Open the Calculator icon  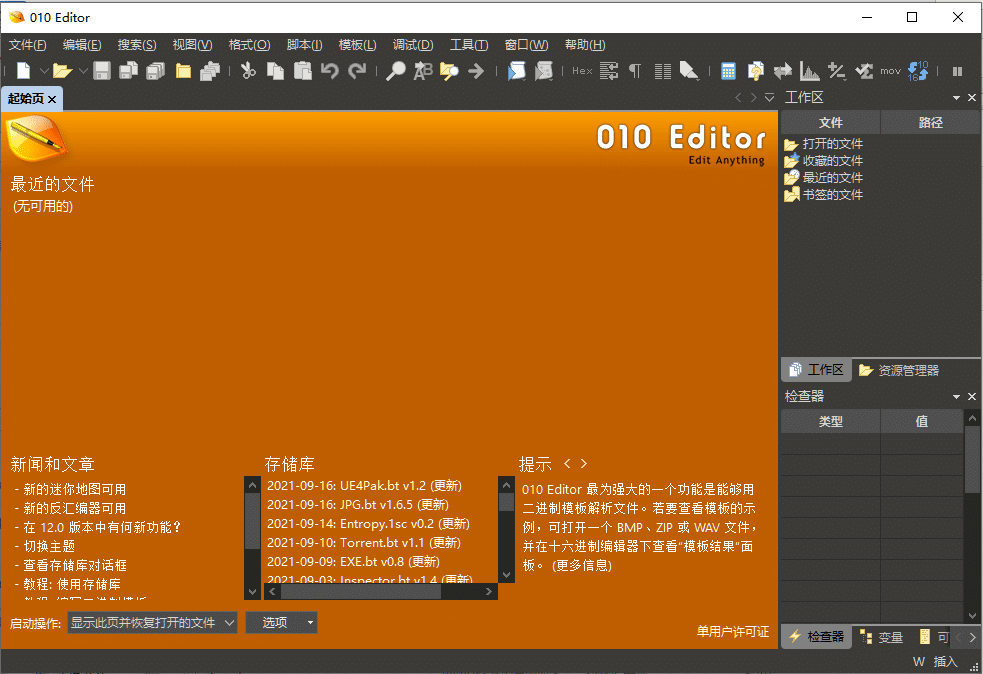point(728,71)
